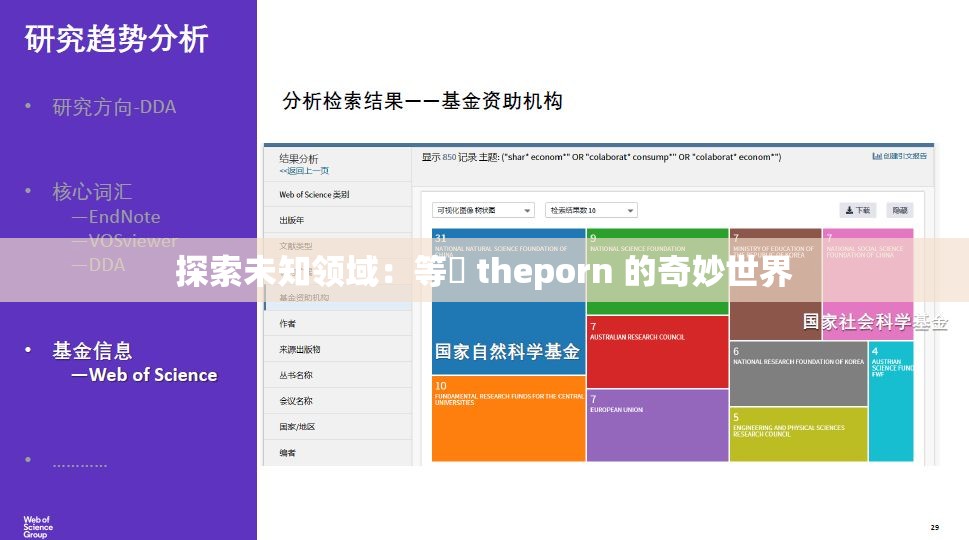Click the pink National Social Science Foundation block

pyautogui.click(x=868, y=284)
